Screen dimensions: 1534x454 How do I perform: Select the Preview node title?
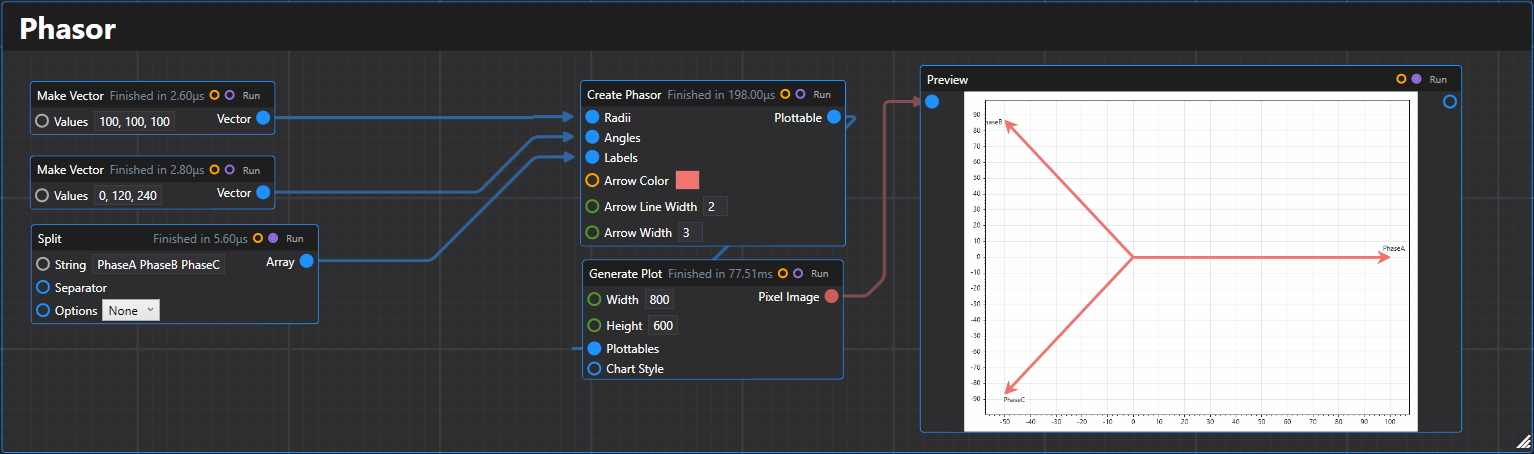(947, 79)
